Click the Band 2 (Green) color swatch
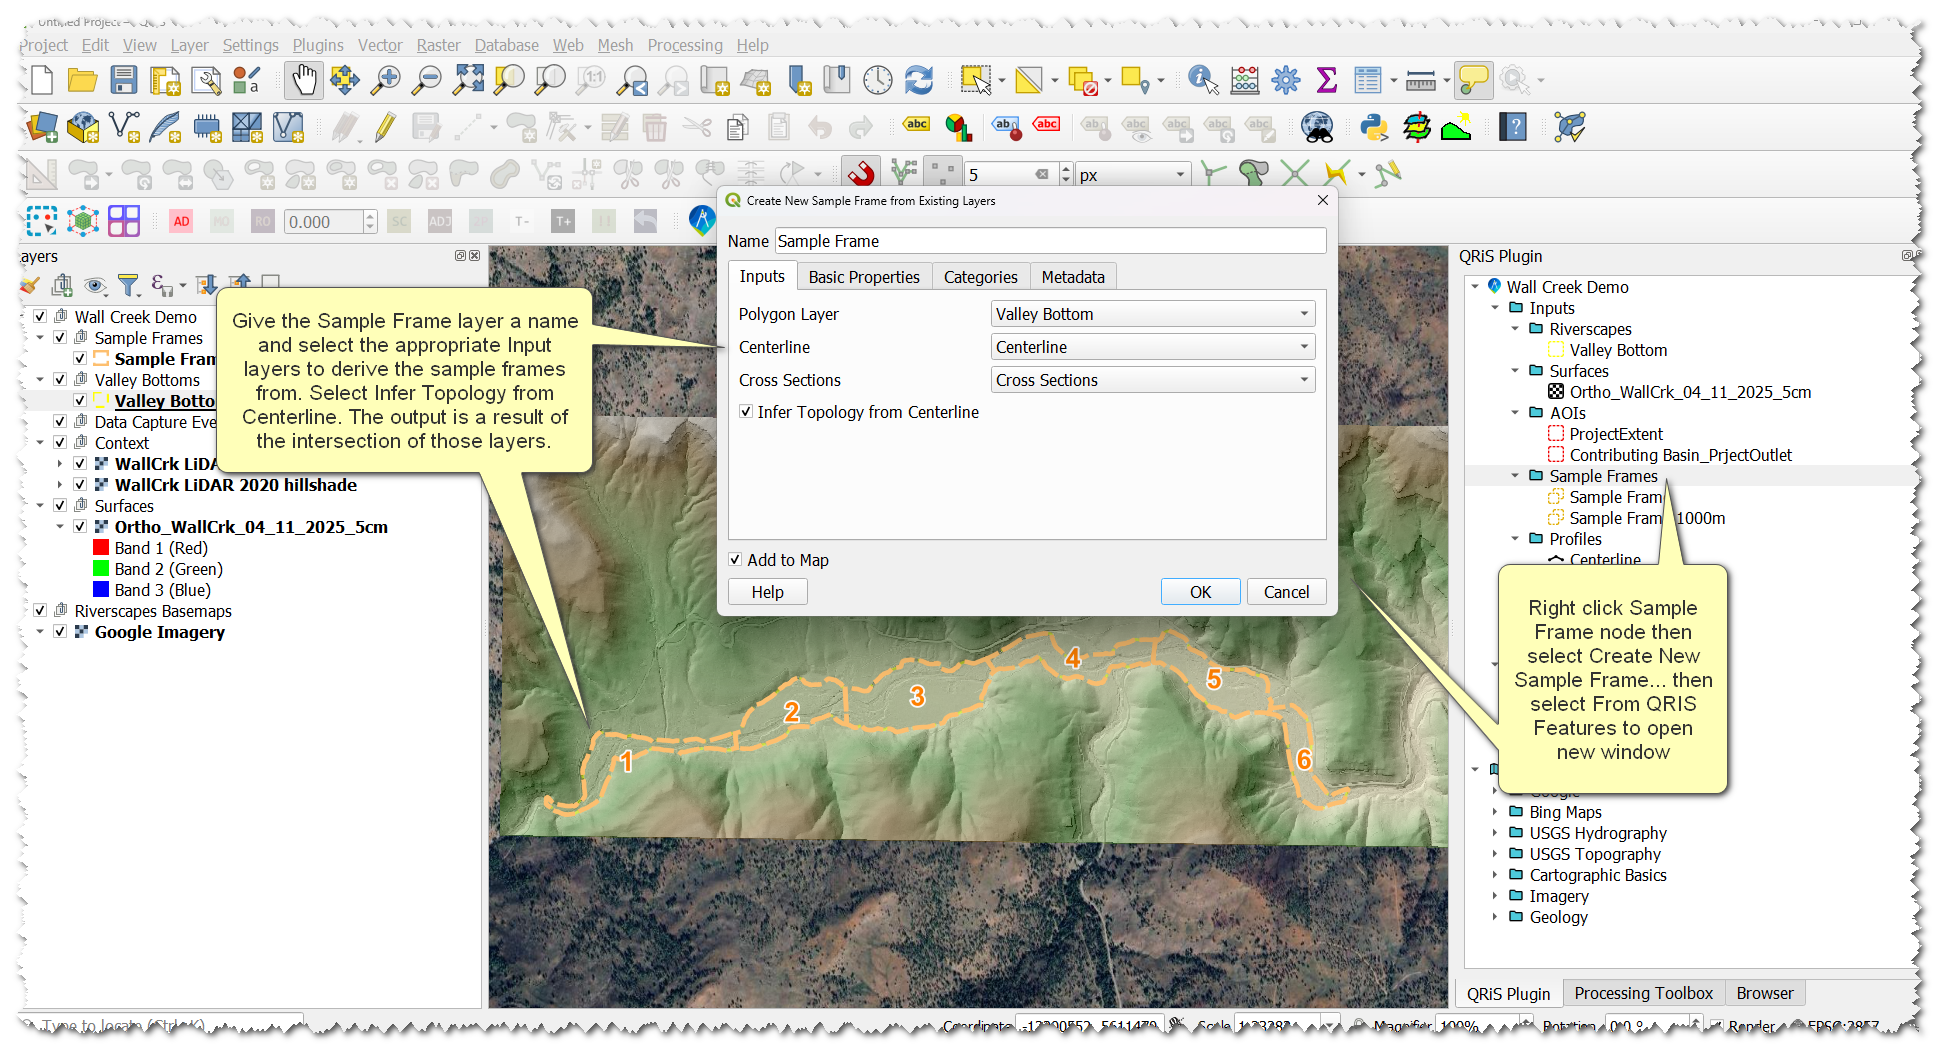This screenshot has width=1939, height=1050. point(101,569)
